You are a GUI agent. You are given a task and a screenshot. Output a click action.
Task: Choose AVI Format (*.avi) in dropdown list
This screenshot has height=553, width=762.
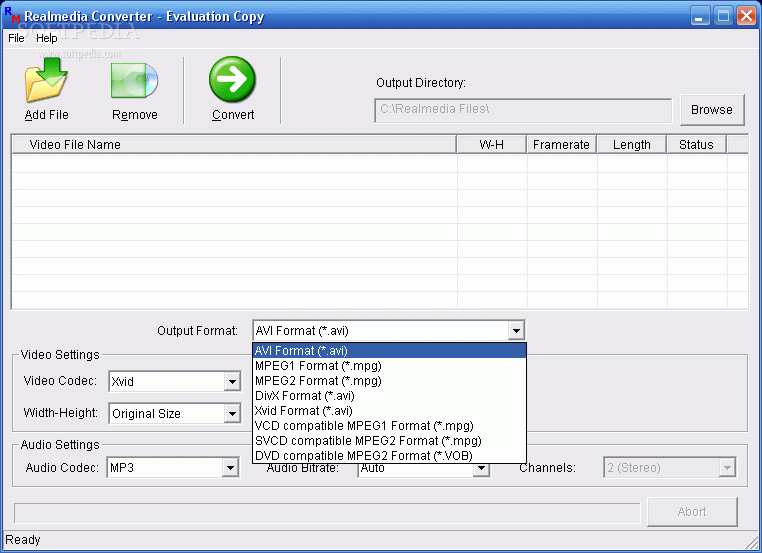click(x=389, y=350)
